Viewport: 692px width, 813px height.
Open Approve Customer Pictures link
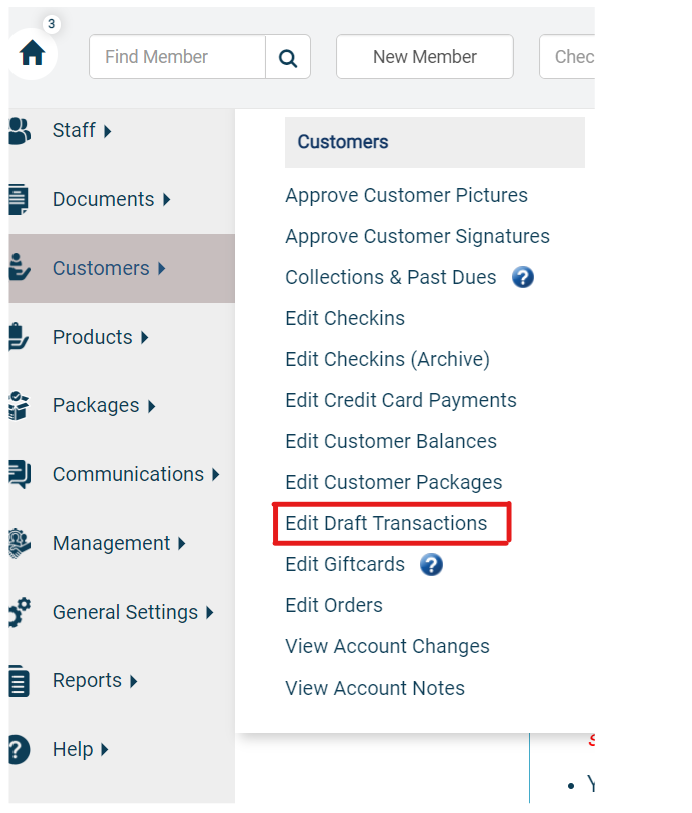point(406,195)
